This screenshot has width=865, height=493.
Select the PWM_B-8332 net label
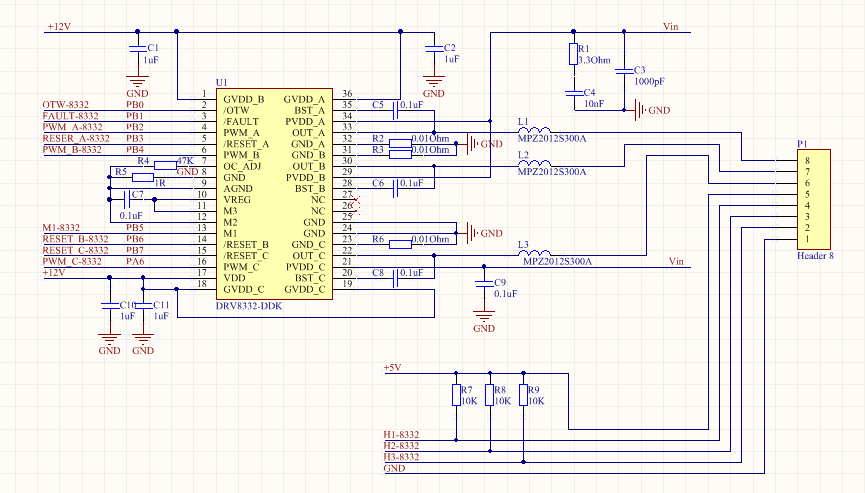(72, 149)
